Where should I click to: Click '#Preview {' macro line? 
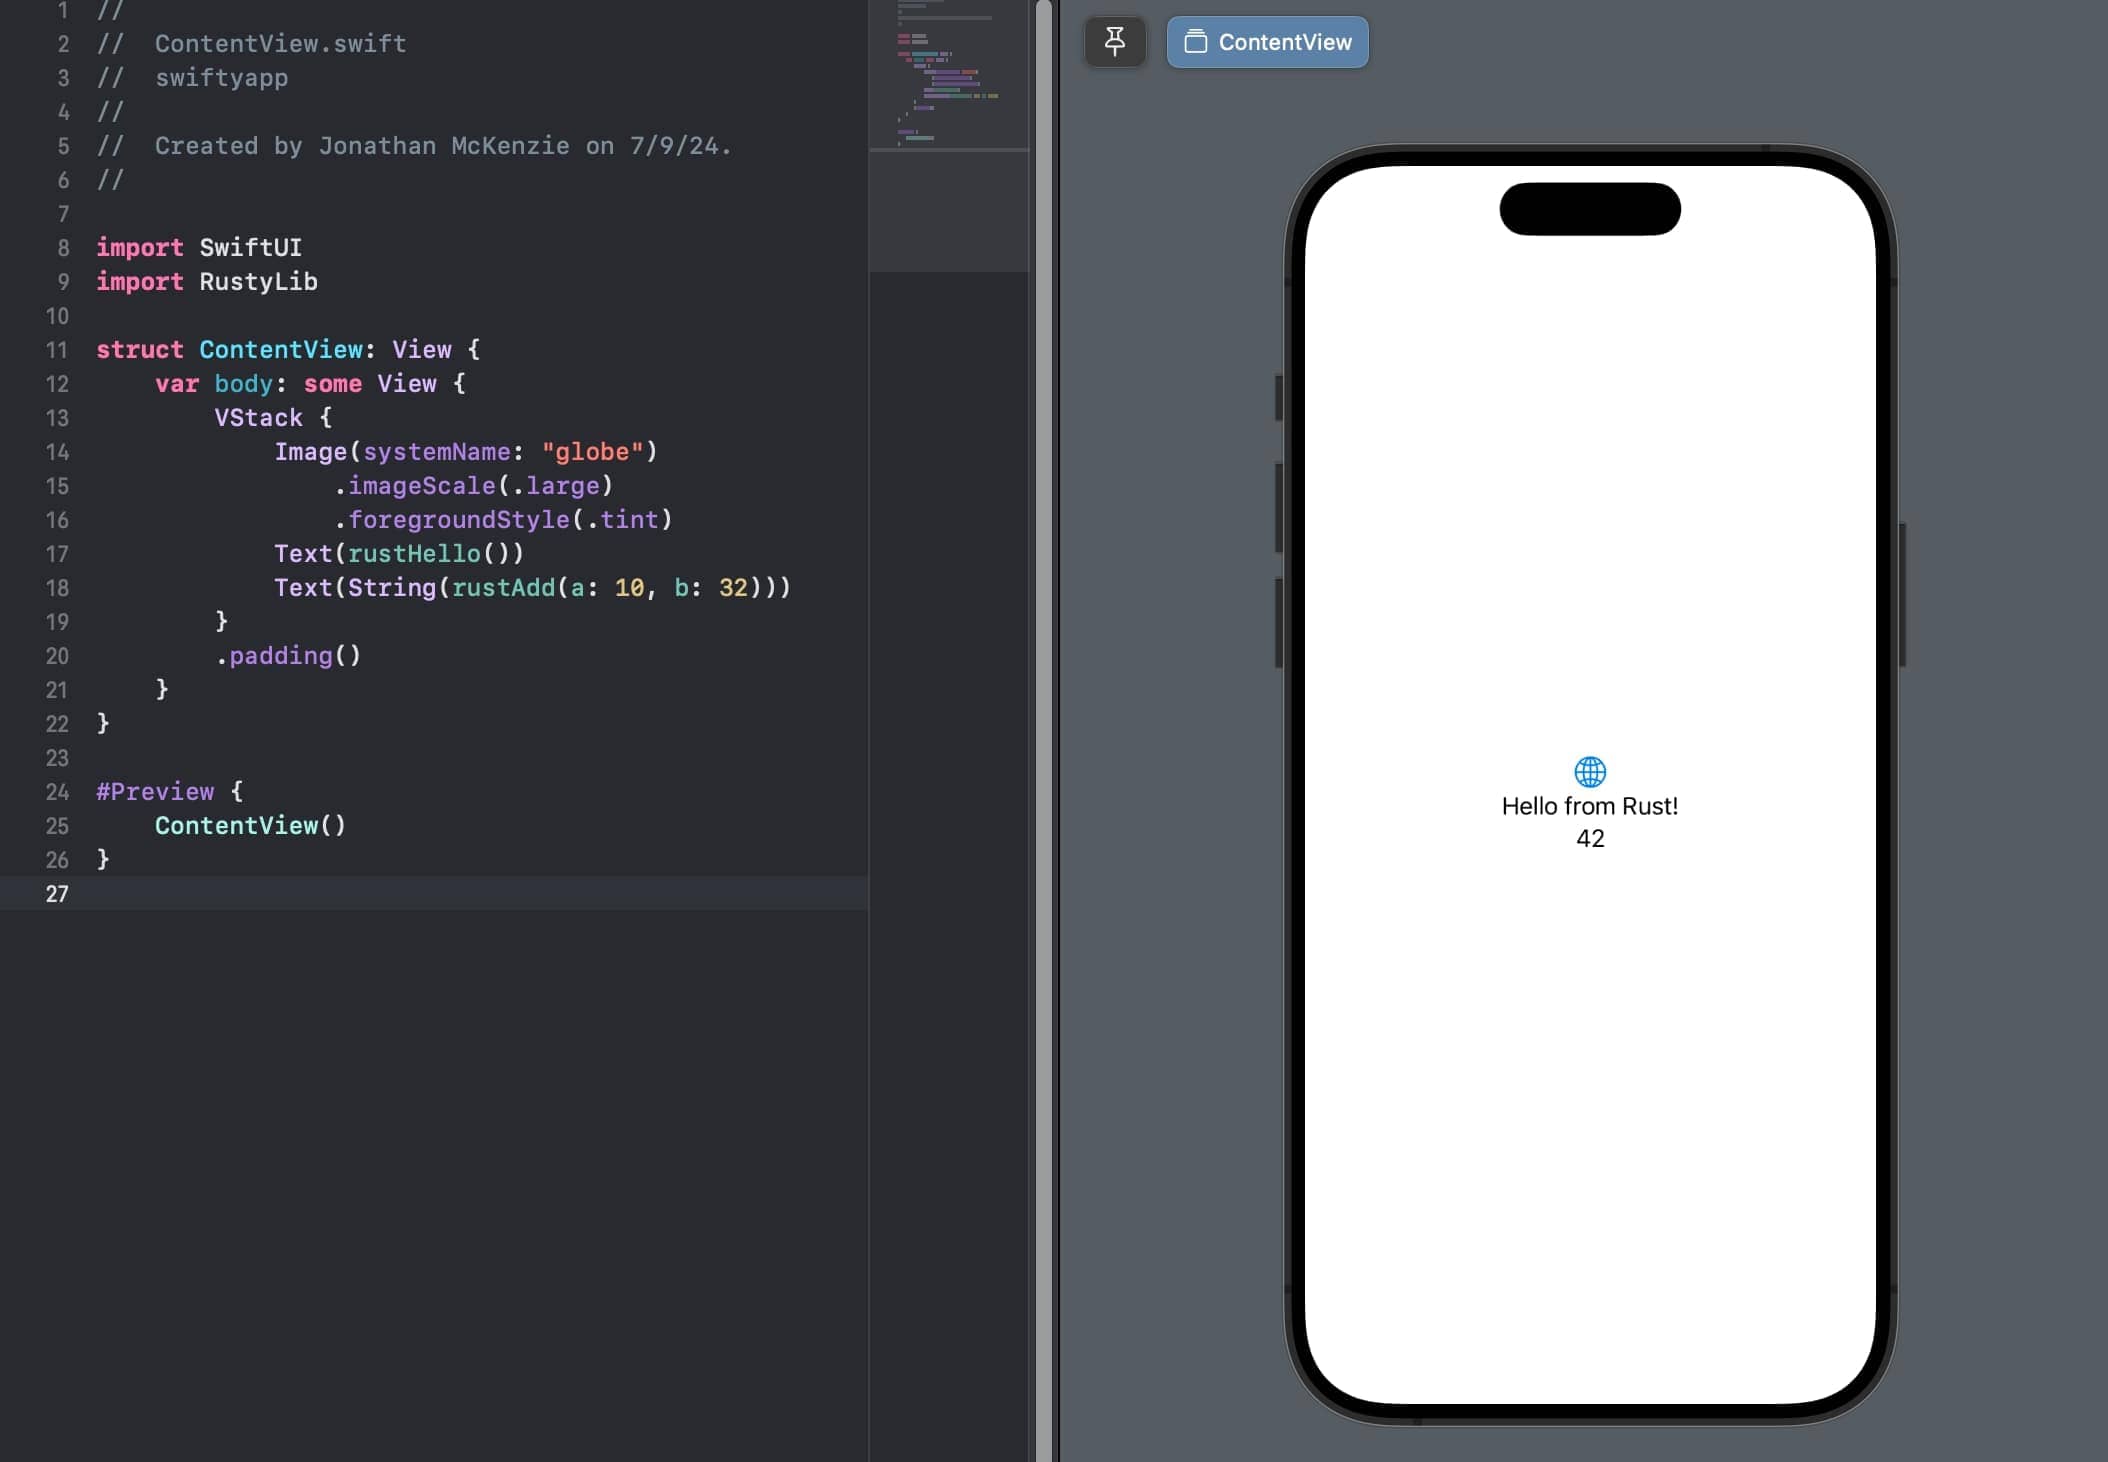pos(169,792)
